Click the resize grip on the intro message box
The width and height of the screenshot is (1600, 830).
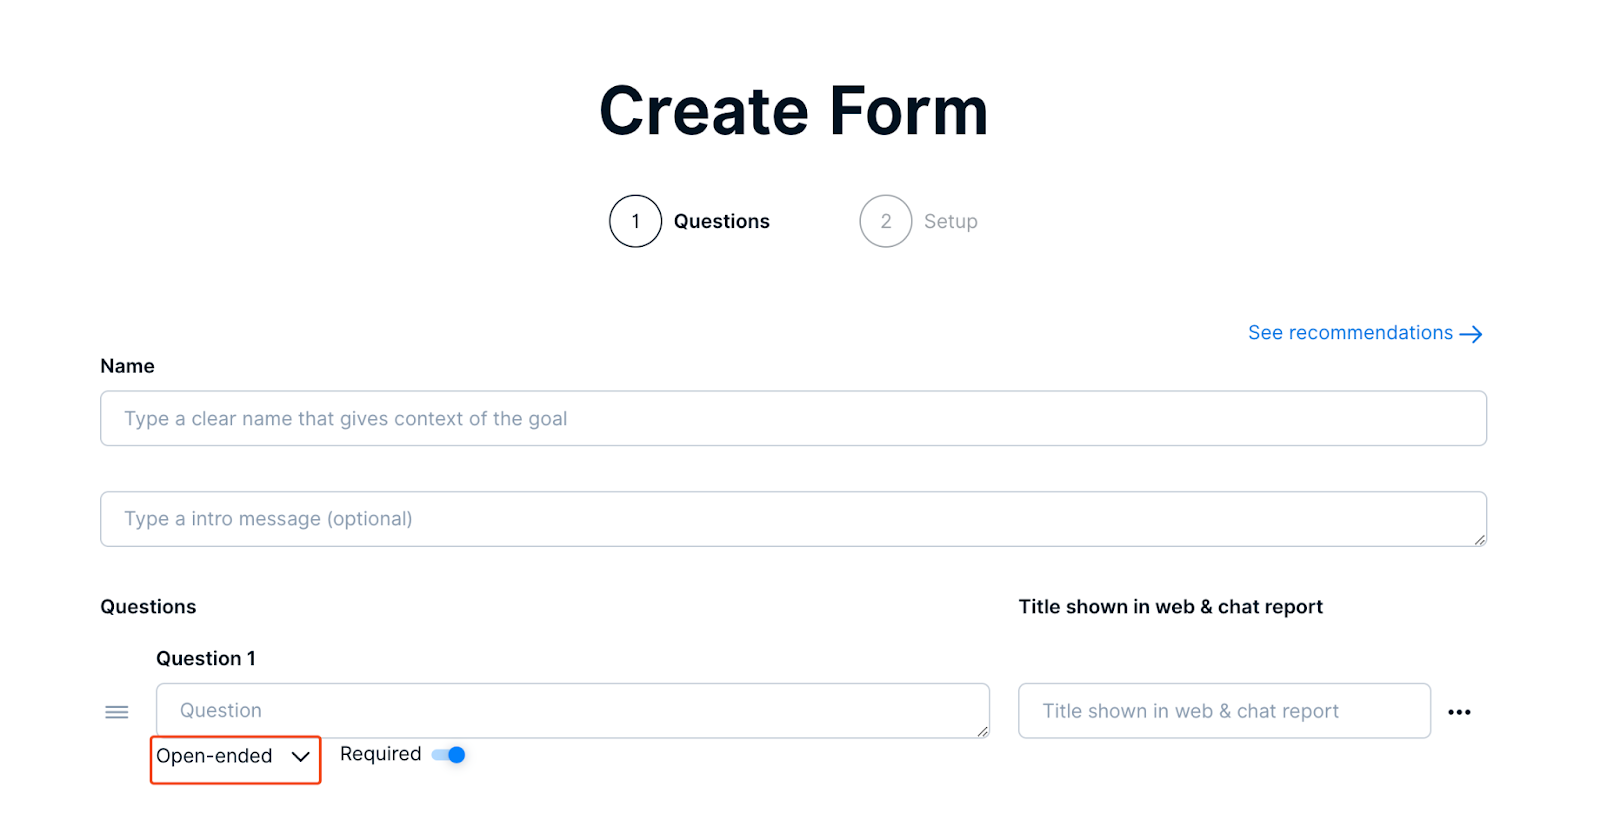pos(1479,540)
